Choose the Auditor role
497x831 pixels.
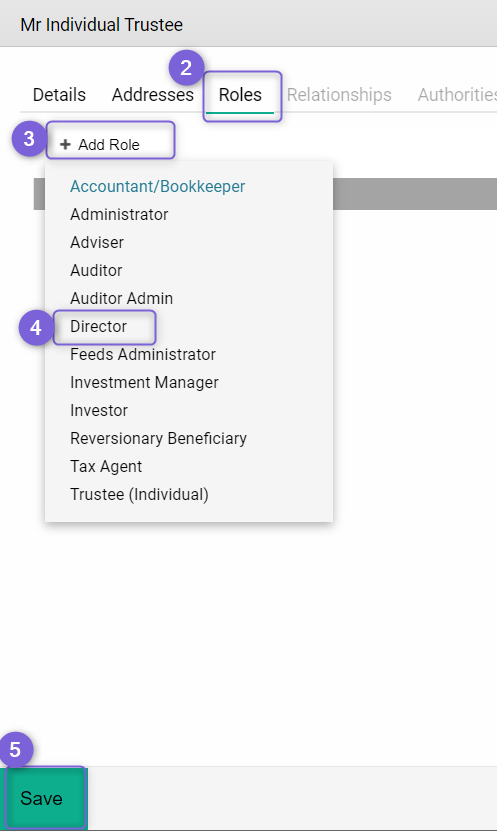tap(96, 270)
